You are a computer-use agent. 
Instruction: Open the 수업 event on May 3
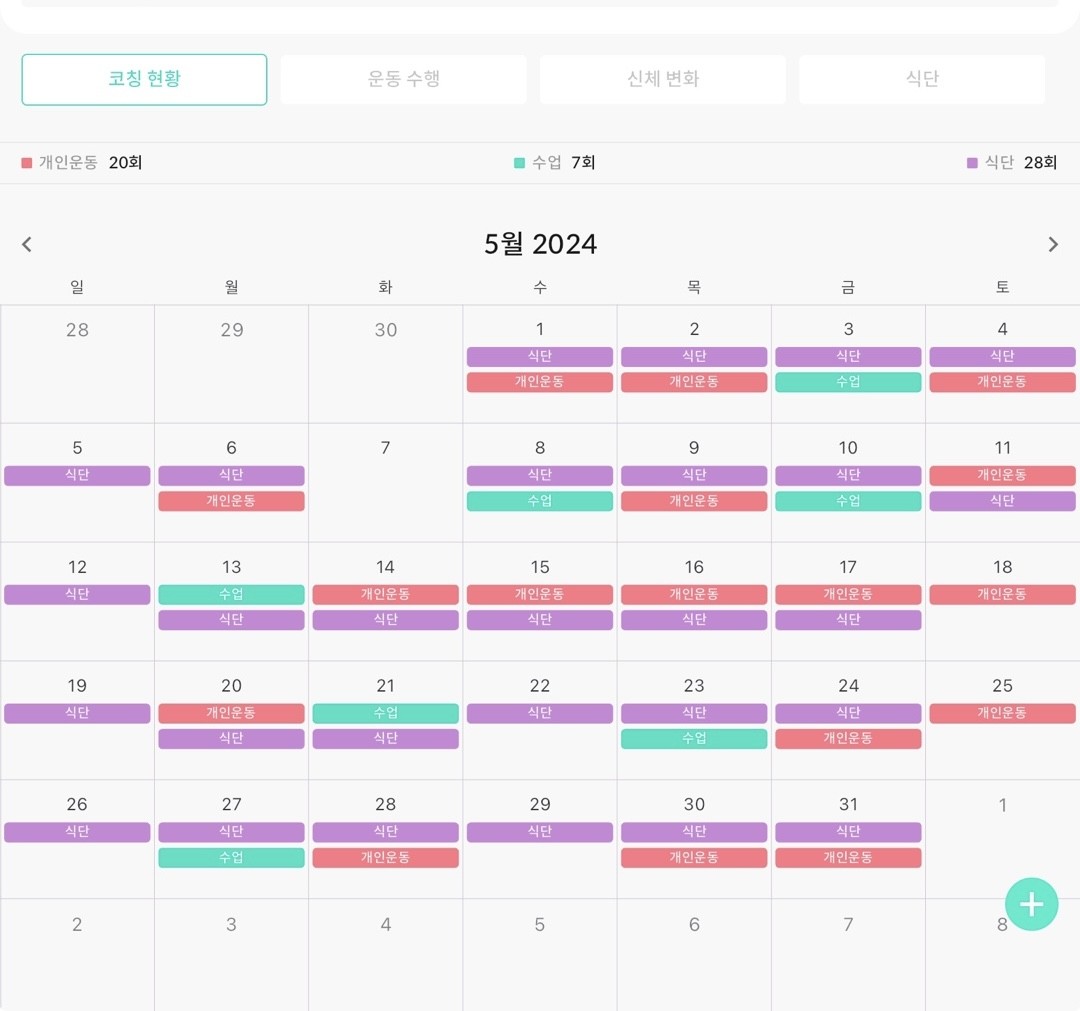pyautogui.click(x=848, y=382)
